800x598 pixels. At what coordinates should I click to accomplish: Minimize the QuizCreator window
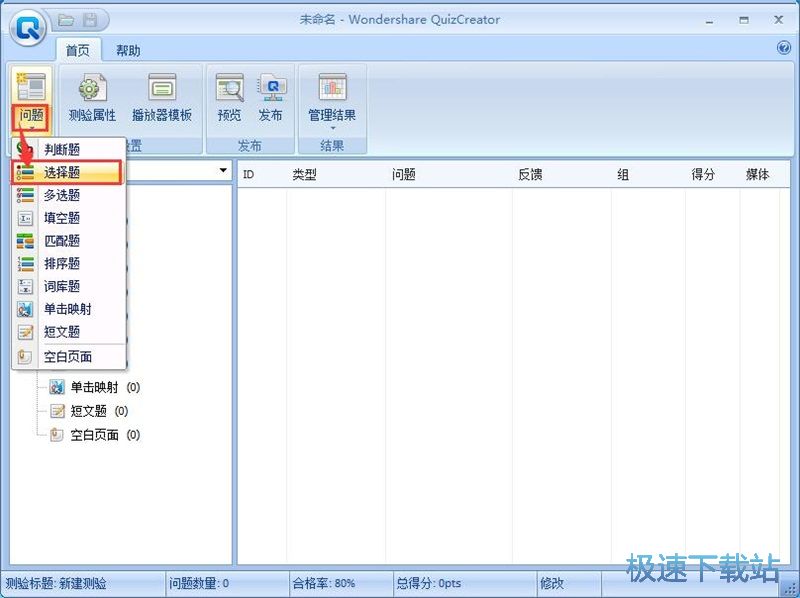click(x=709, y=21)
